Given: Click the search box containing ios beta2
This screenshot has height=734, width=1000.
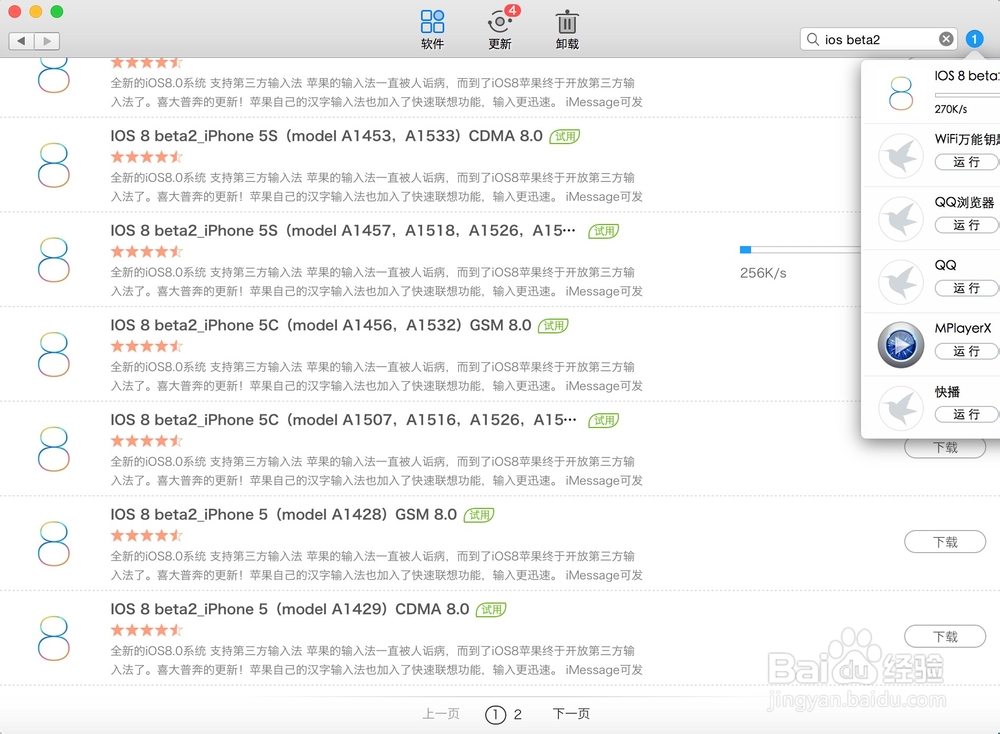Looking at the screenshot, I should [x=879, y=39].
